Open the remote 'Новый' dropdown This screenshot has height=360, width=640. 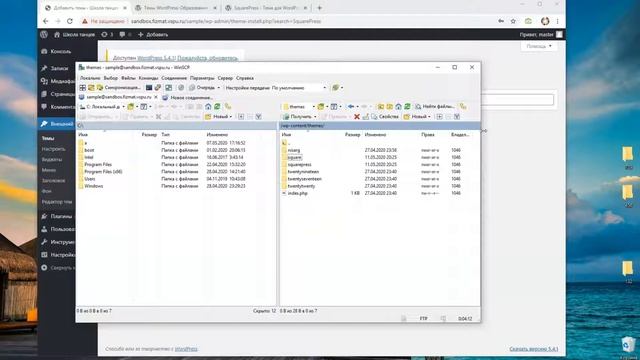(x=417, y=117)
